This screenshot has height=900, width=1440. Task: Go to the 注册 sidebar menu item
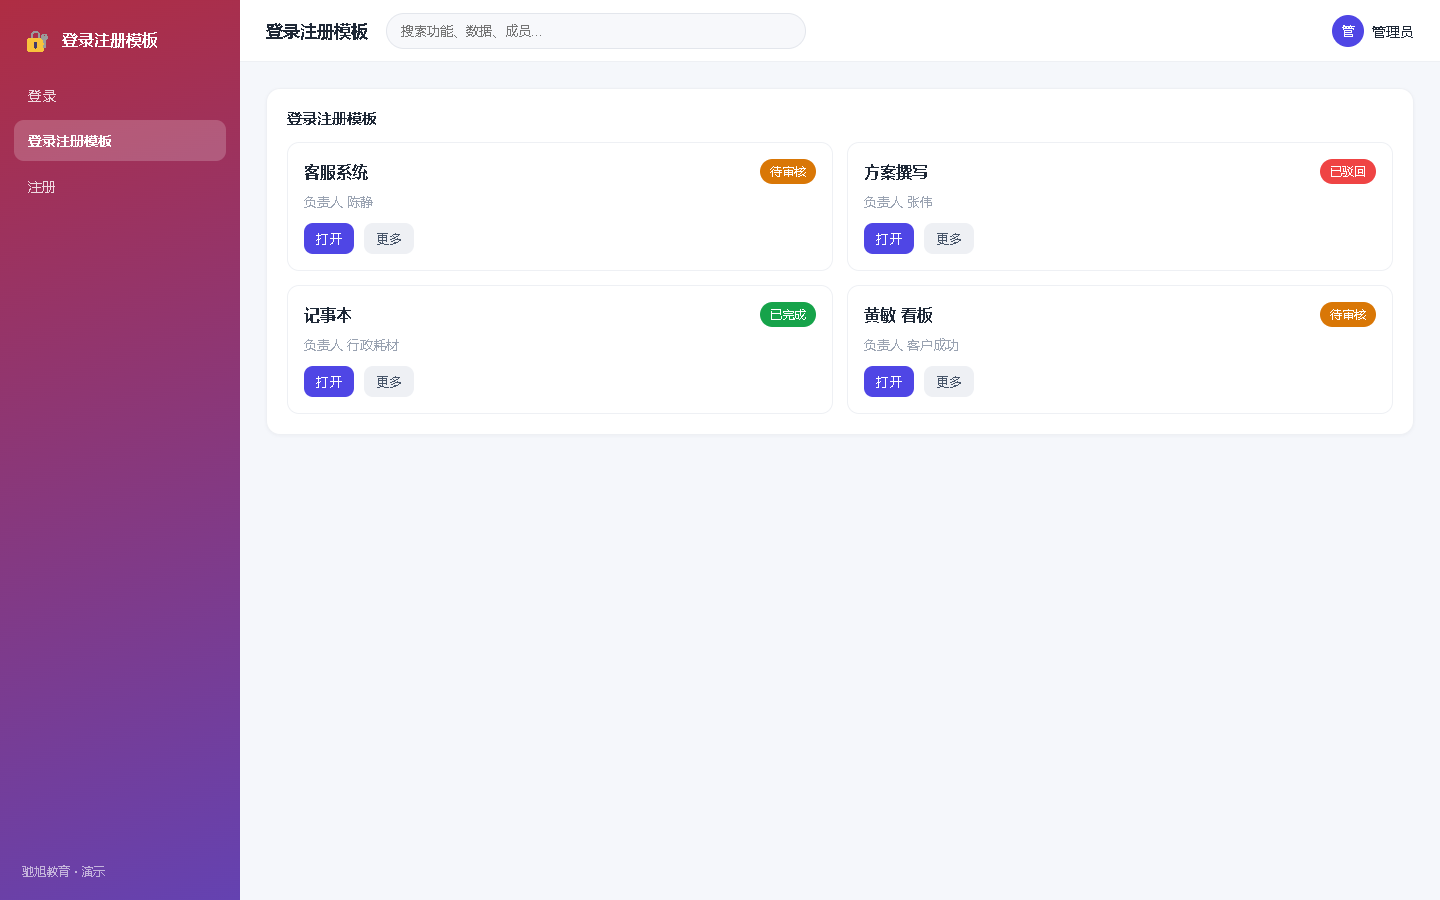click(120, 187)
